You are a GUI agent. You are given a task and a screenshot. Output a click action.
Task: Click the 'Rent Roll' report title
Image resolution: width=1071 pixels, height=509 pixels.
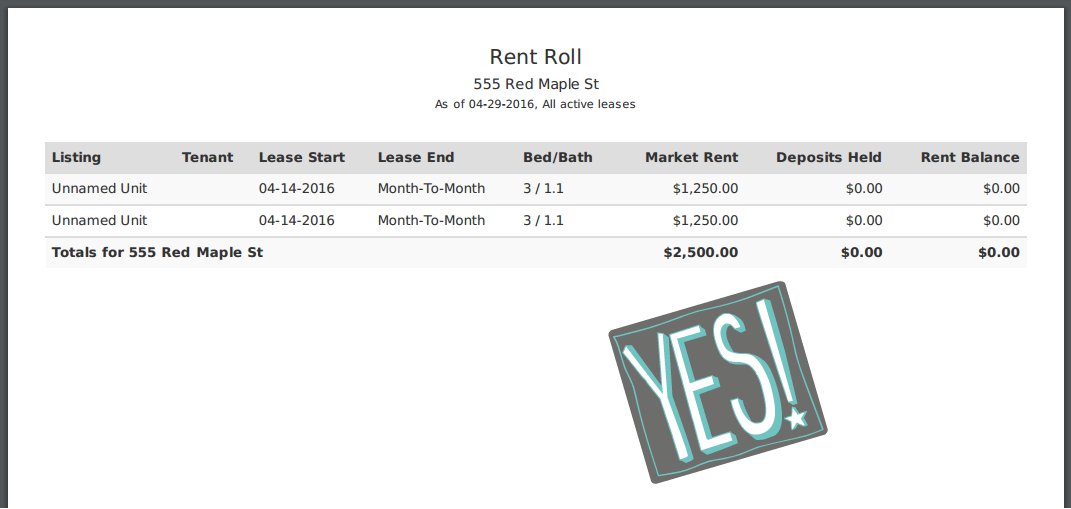click(x=536, y=57)
